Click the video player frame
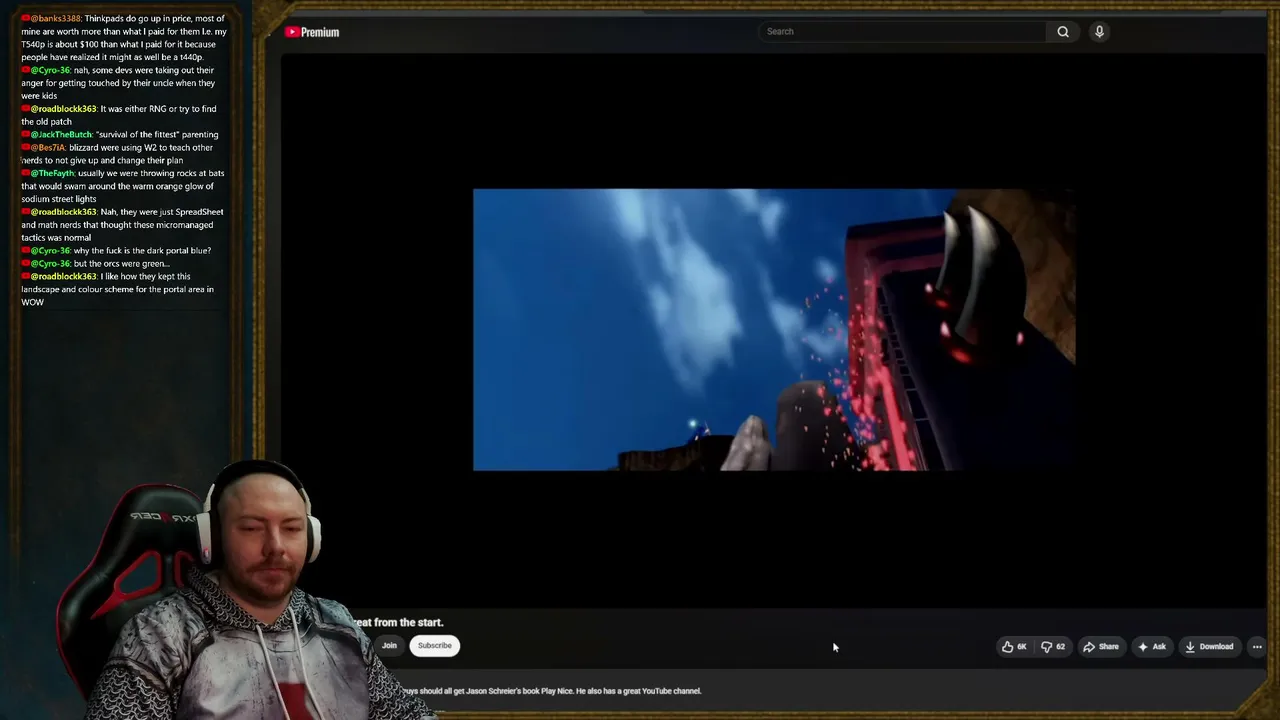 tap(774, 329)
